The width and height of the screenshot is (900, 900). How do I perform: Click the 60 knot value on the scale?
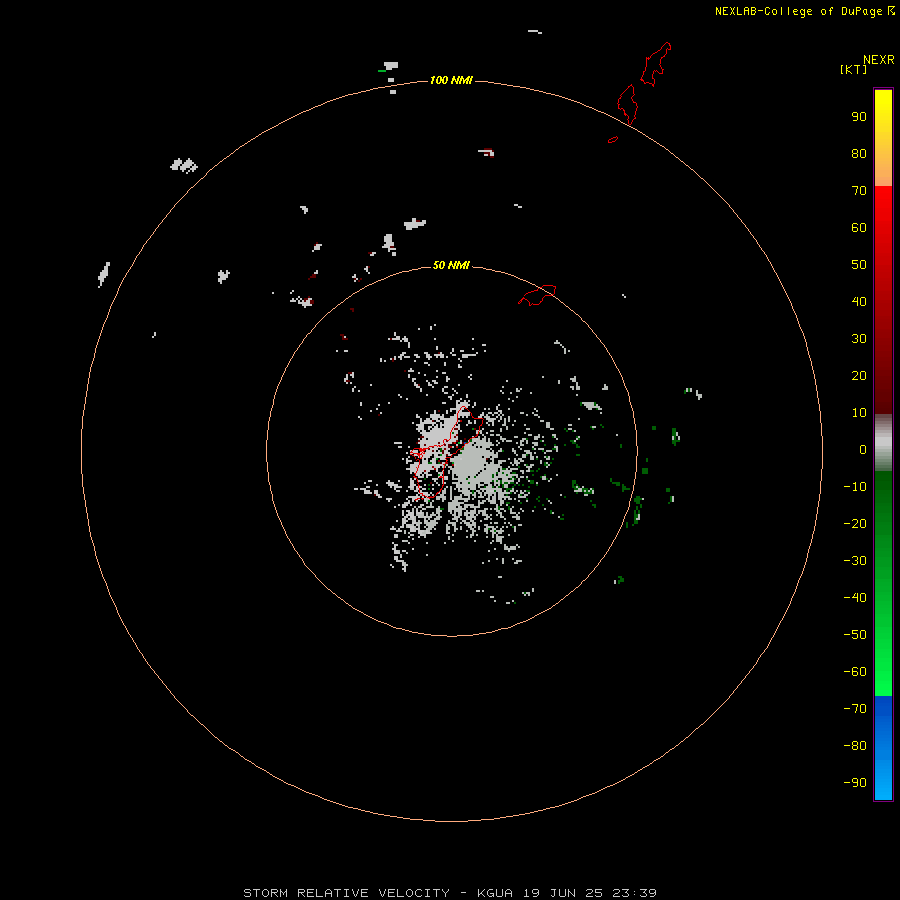click(859, 228)
